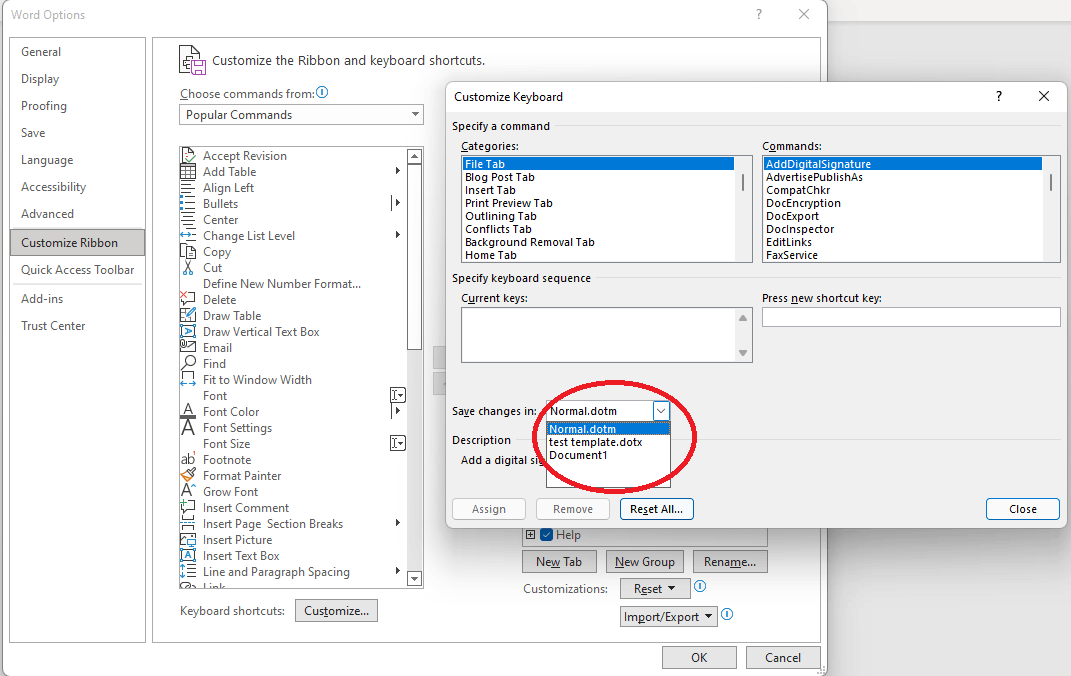Click the Rename... button
This screenshot has width=1071, height=676.
(x=729, y=561)
